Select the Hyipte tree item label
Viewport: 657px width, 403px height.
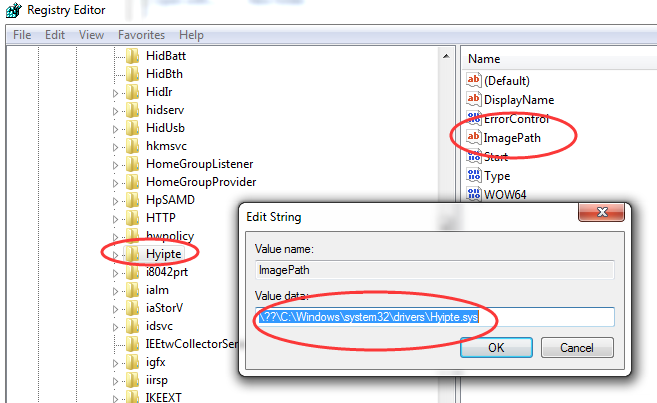(x=163, y=254)
